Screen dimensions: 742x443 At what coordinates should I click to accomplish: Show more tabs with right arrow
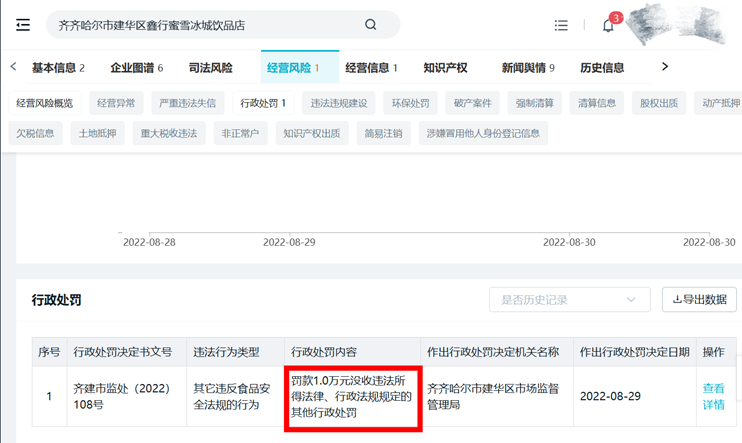(x=665, y=67)
